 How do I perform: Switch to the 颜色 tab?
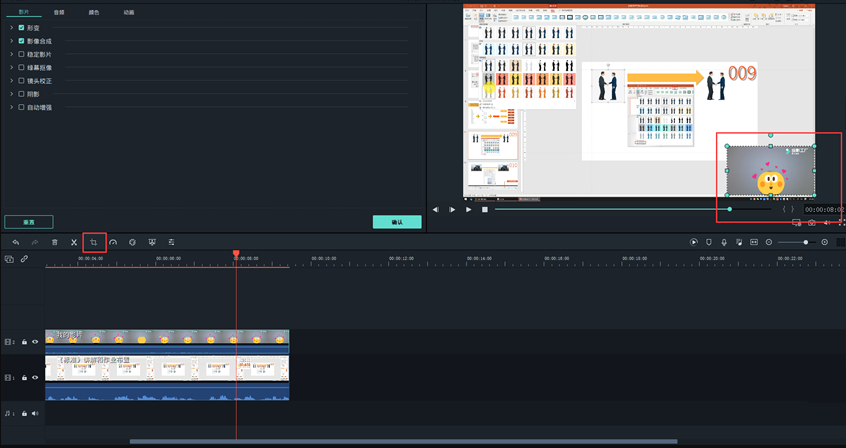[94, 11]
